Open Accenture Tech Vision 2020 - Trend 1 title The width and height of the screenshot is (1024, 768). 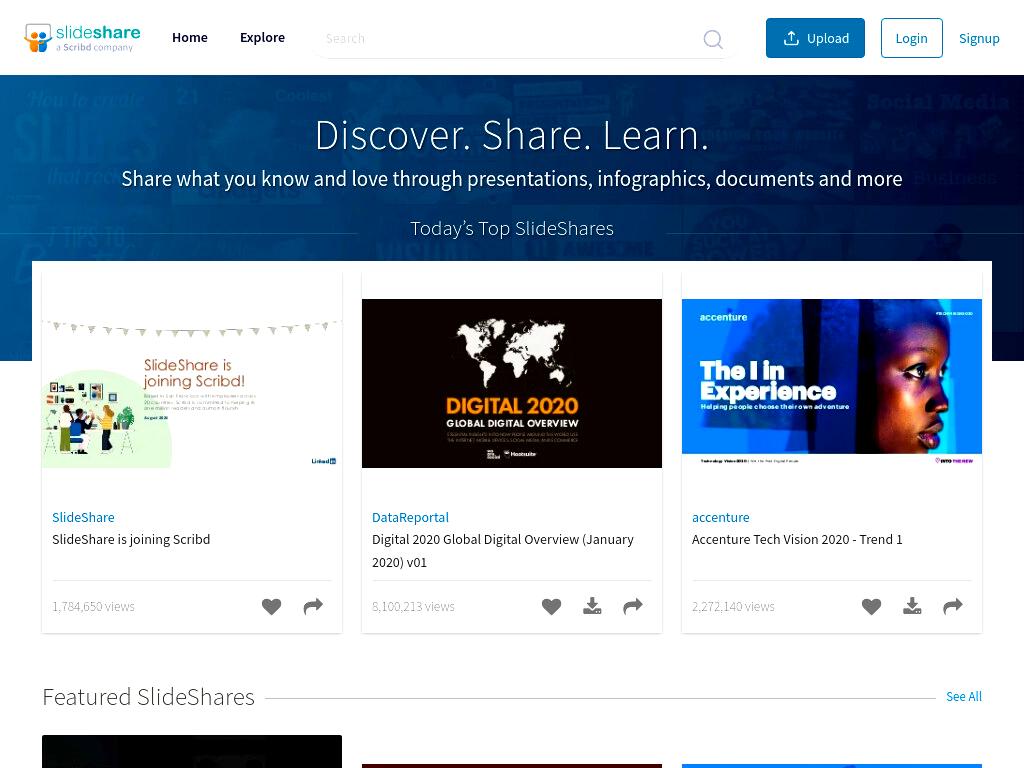tap(797, 539)
